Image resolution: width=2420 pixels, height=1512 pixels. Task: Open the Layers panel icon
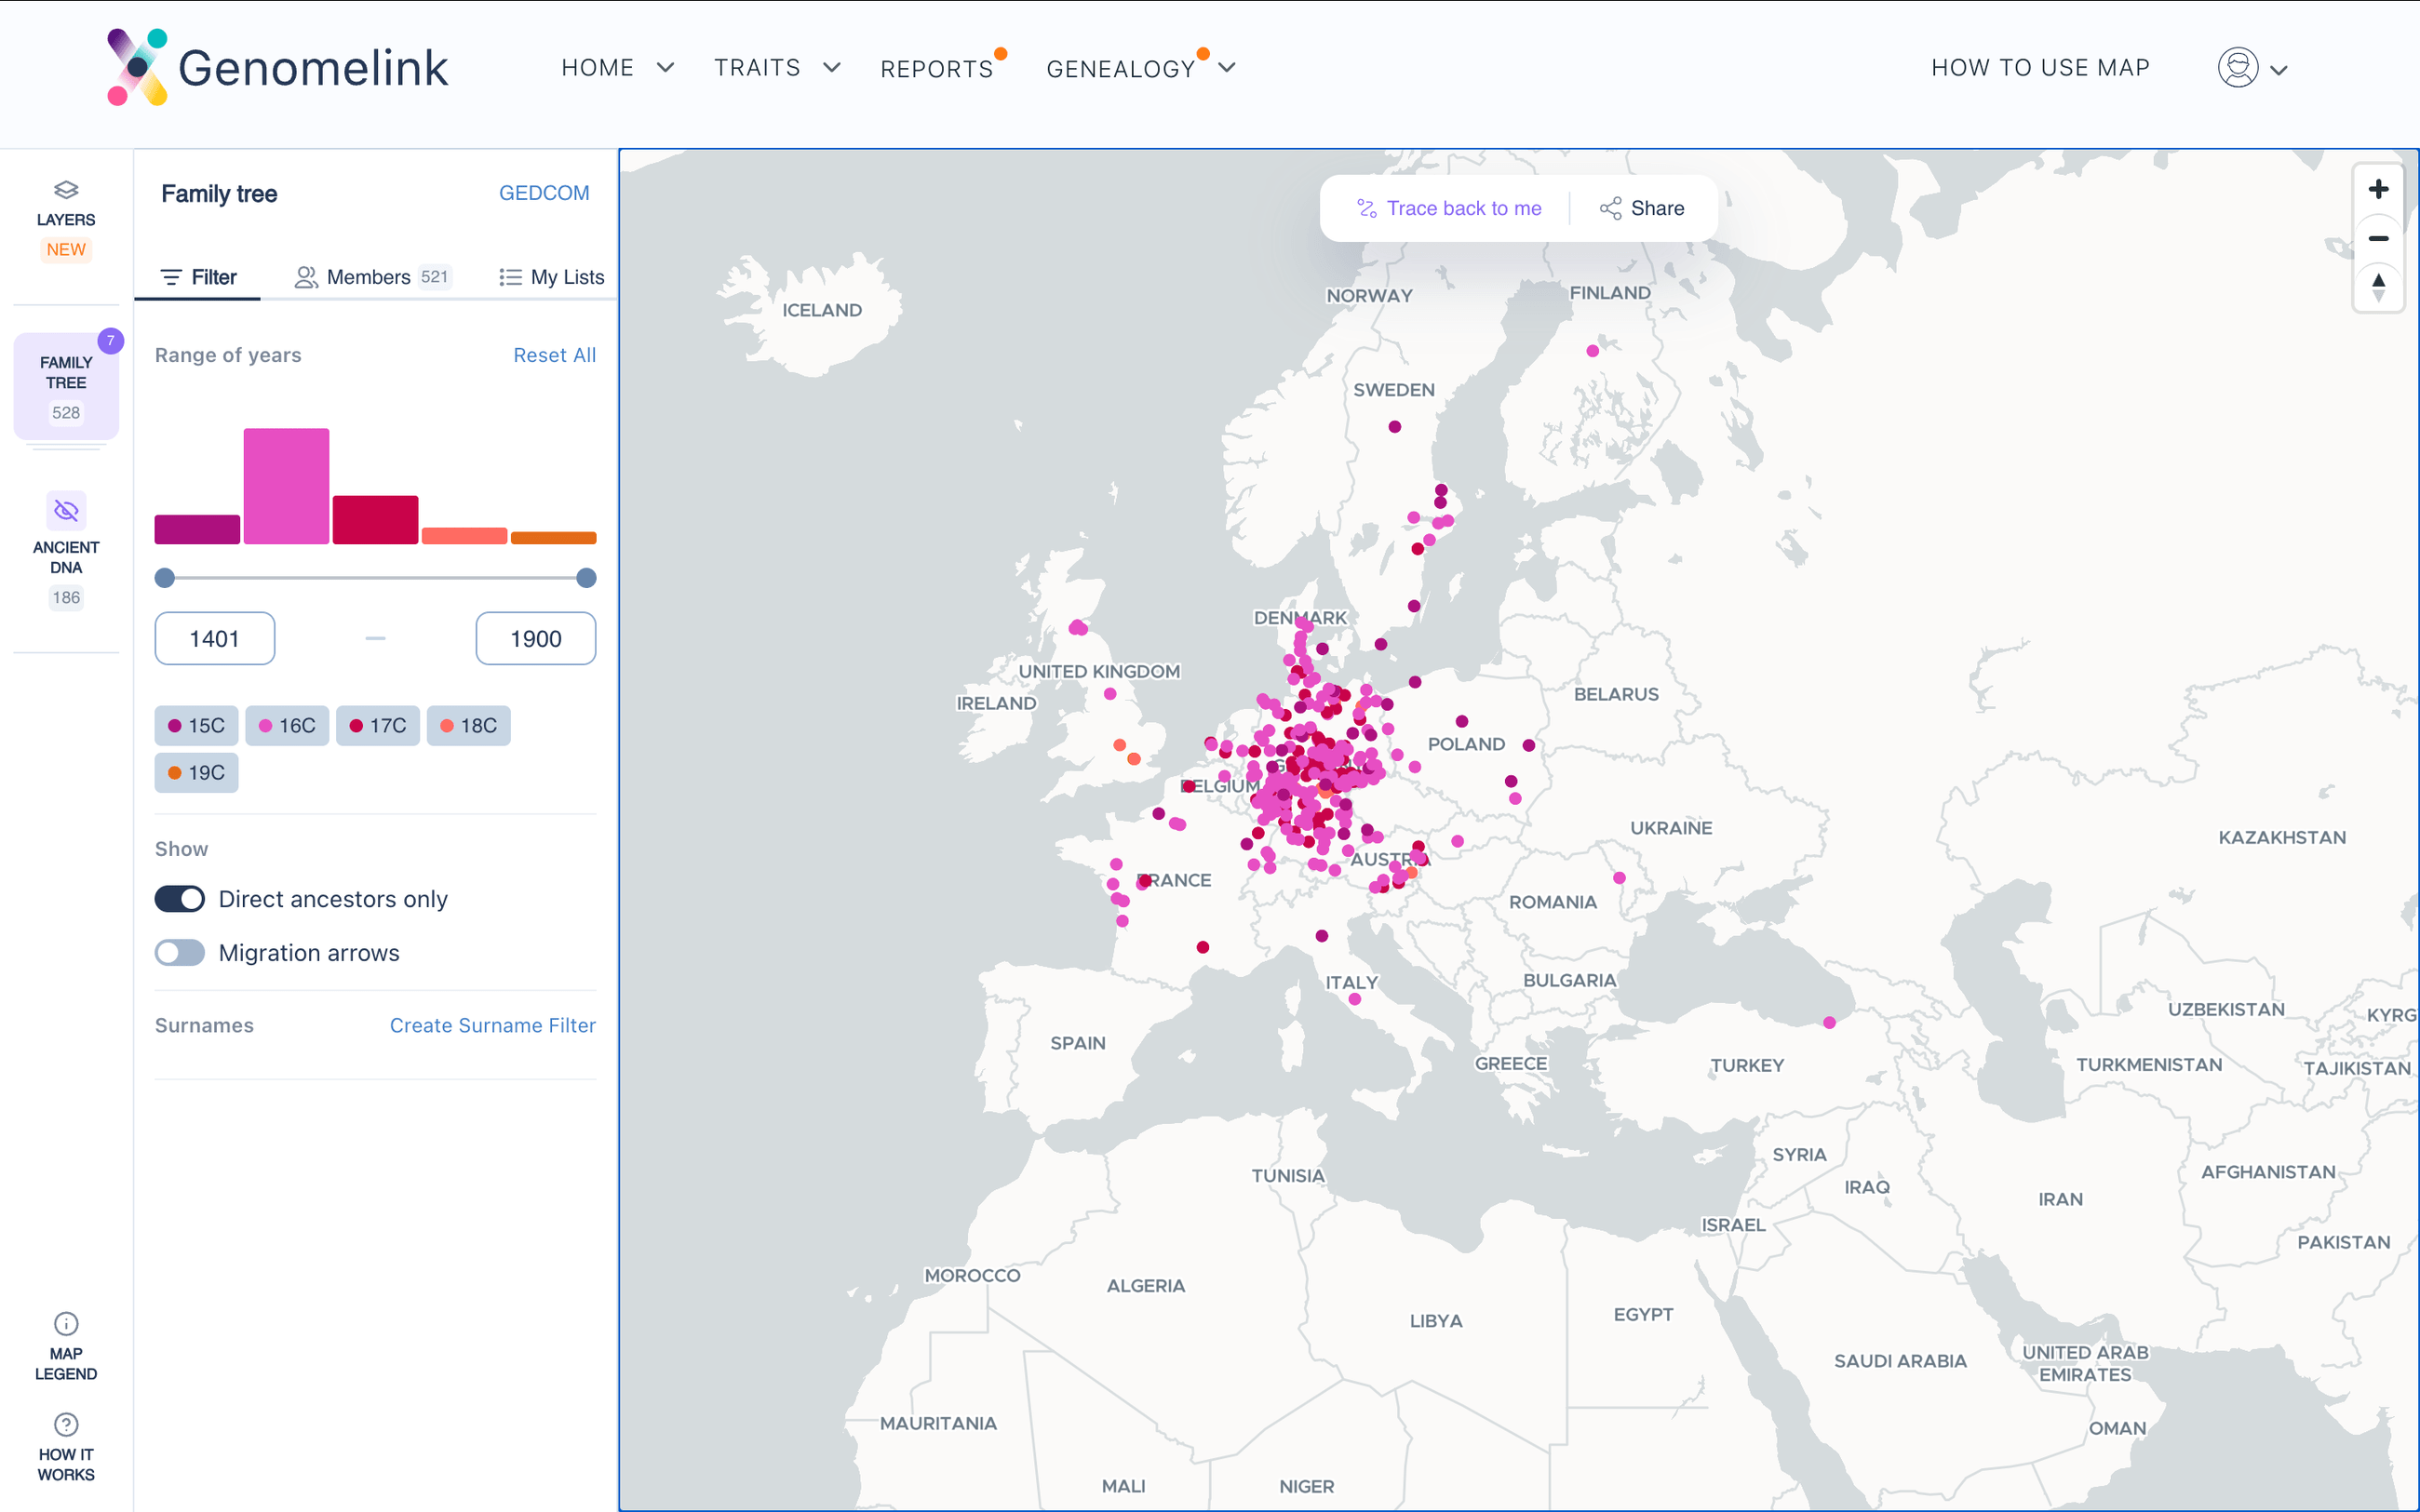(66, 190)
